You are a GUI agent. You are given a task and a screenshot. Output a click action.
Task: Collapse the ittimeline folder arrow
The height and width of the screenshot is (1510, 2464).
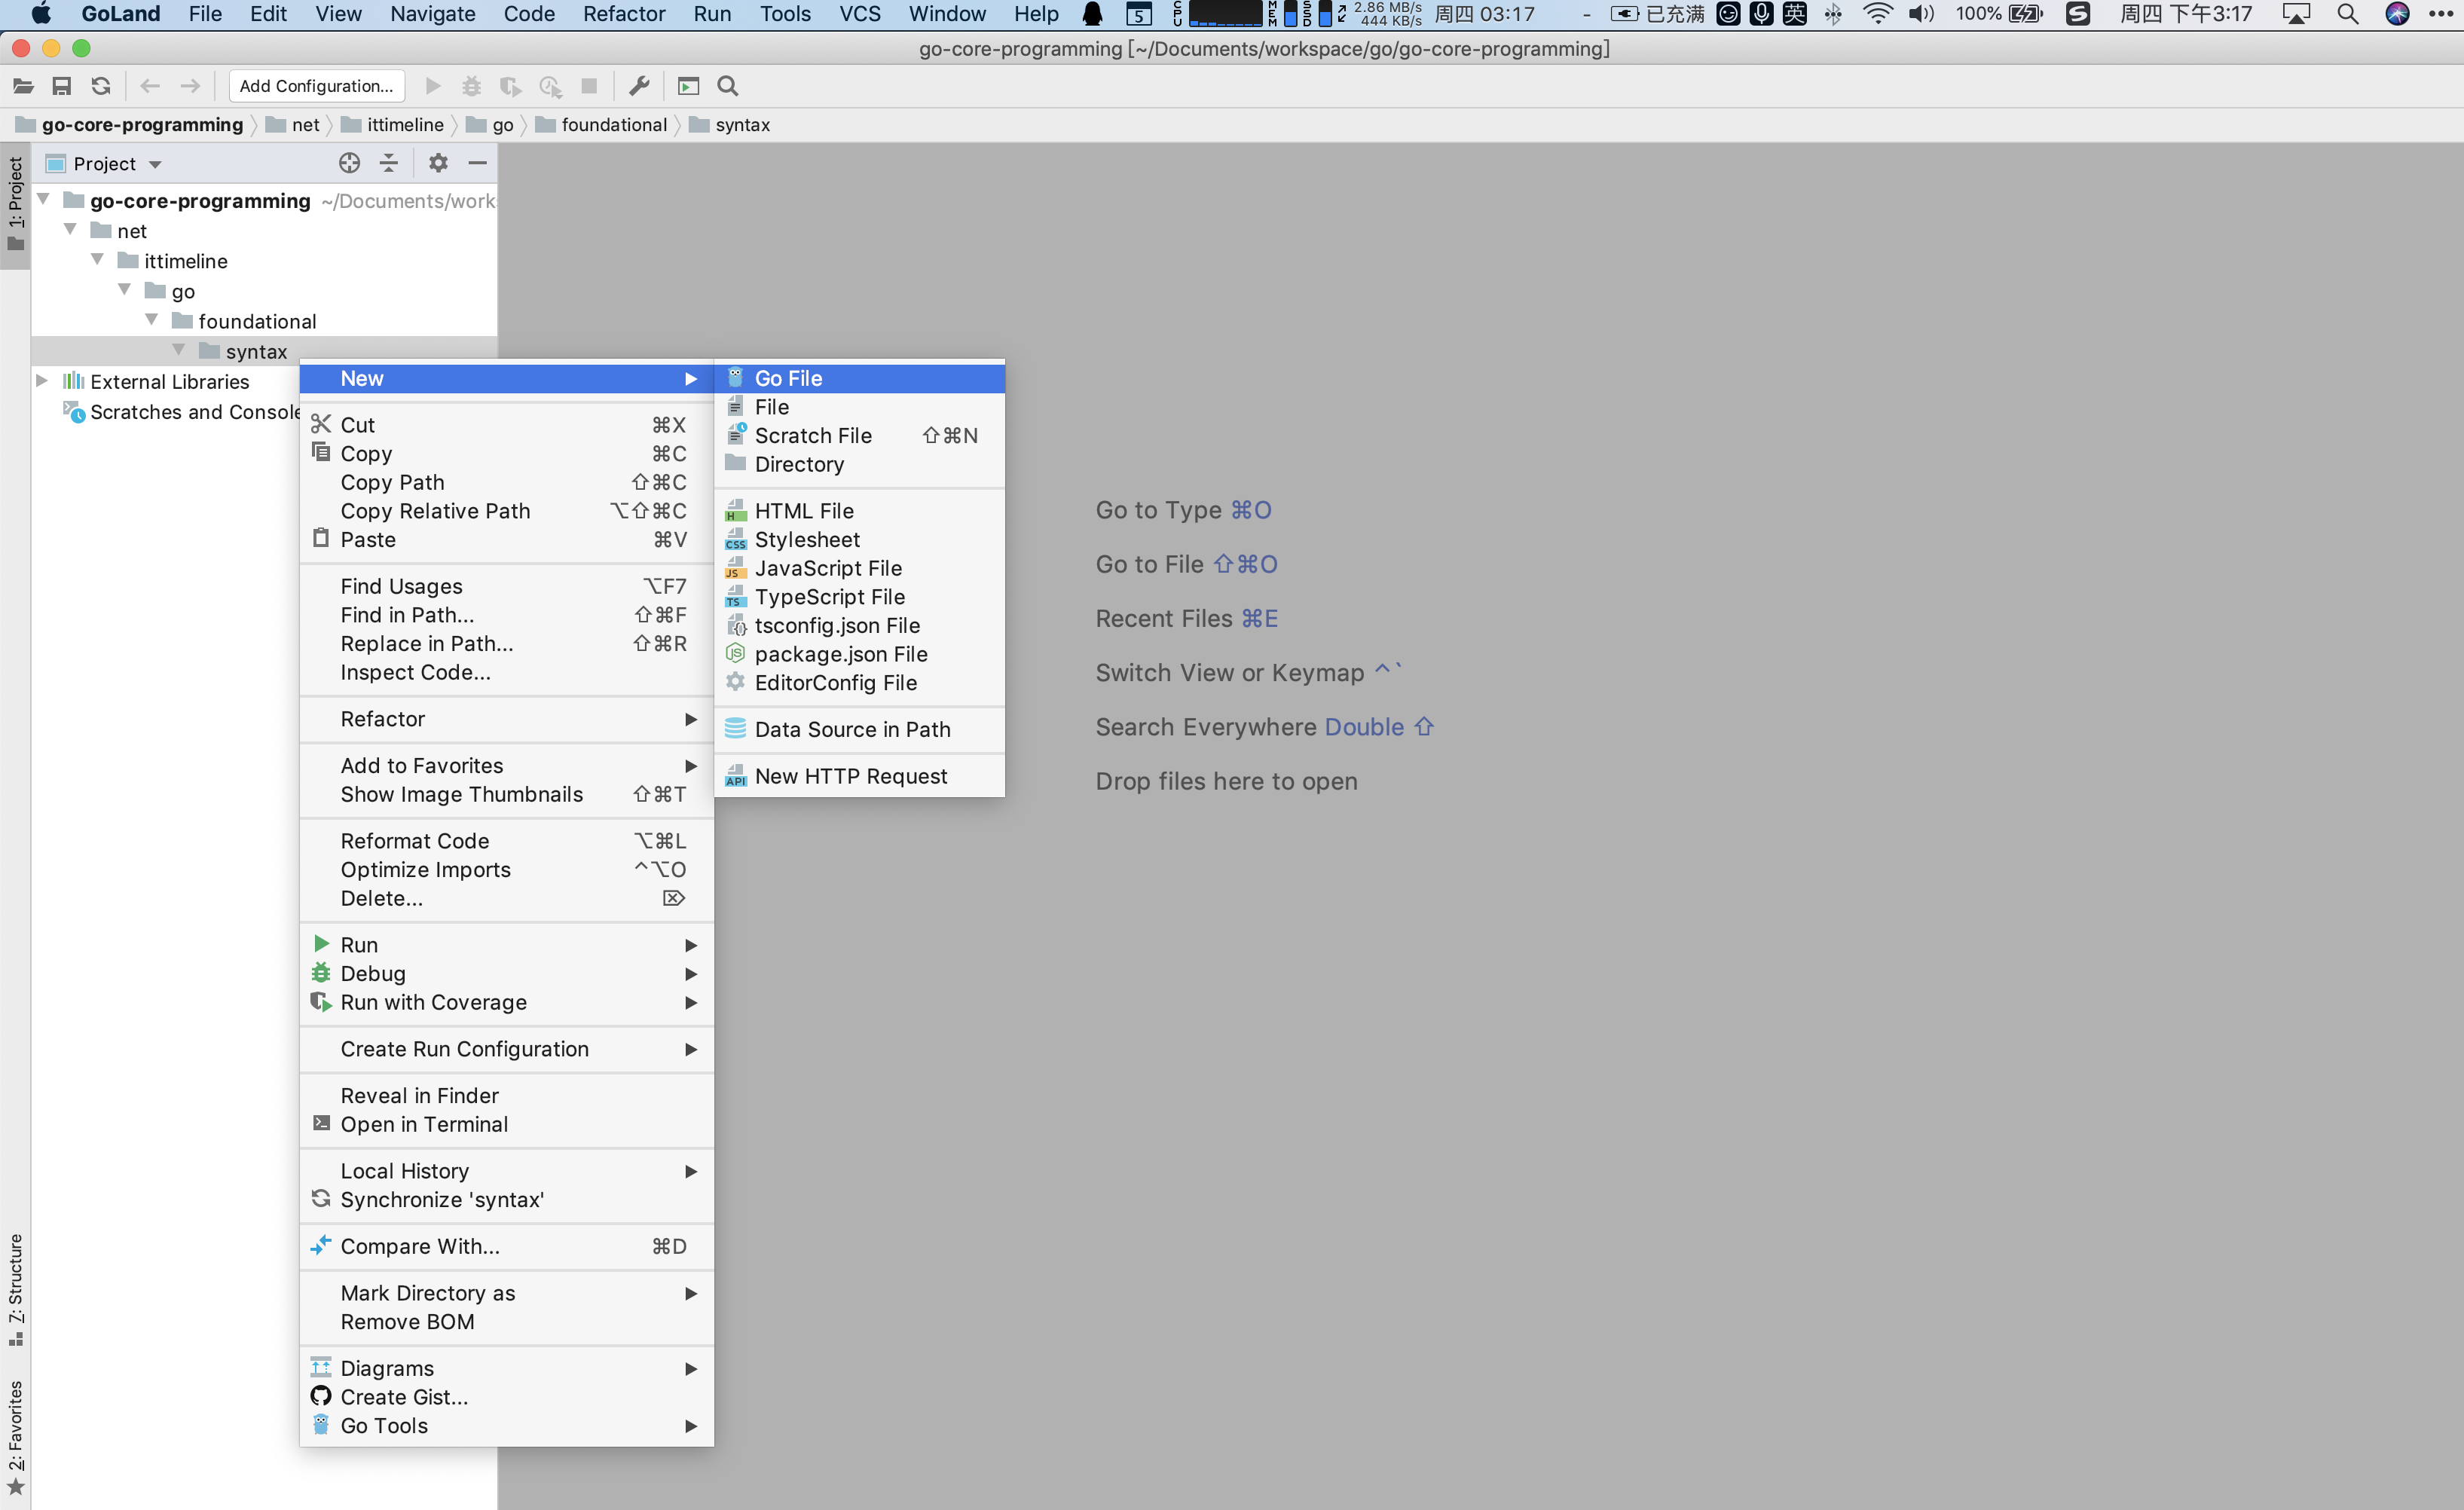(x=98, y=261)
